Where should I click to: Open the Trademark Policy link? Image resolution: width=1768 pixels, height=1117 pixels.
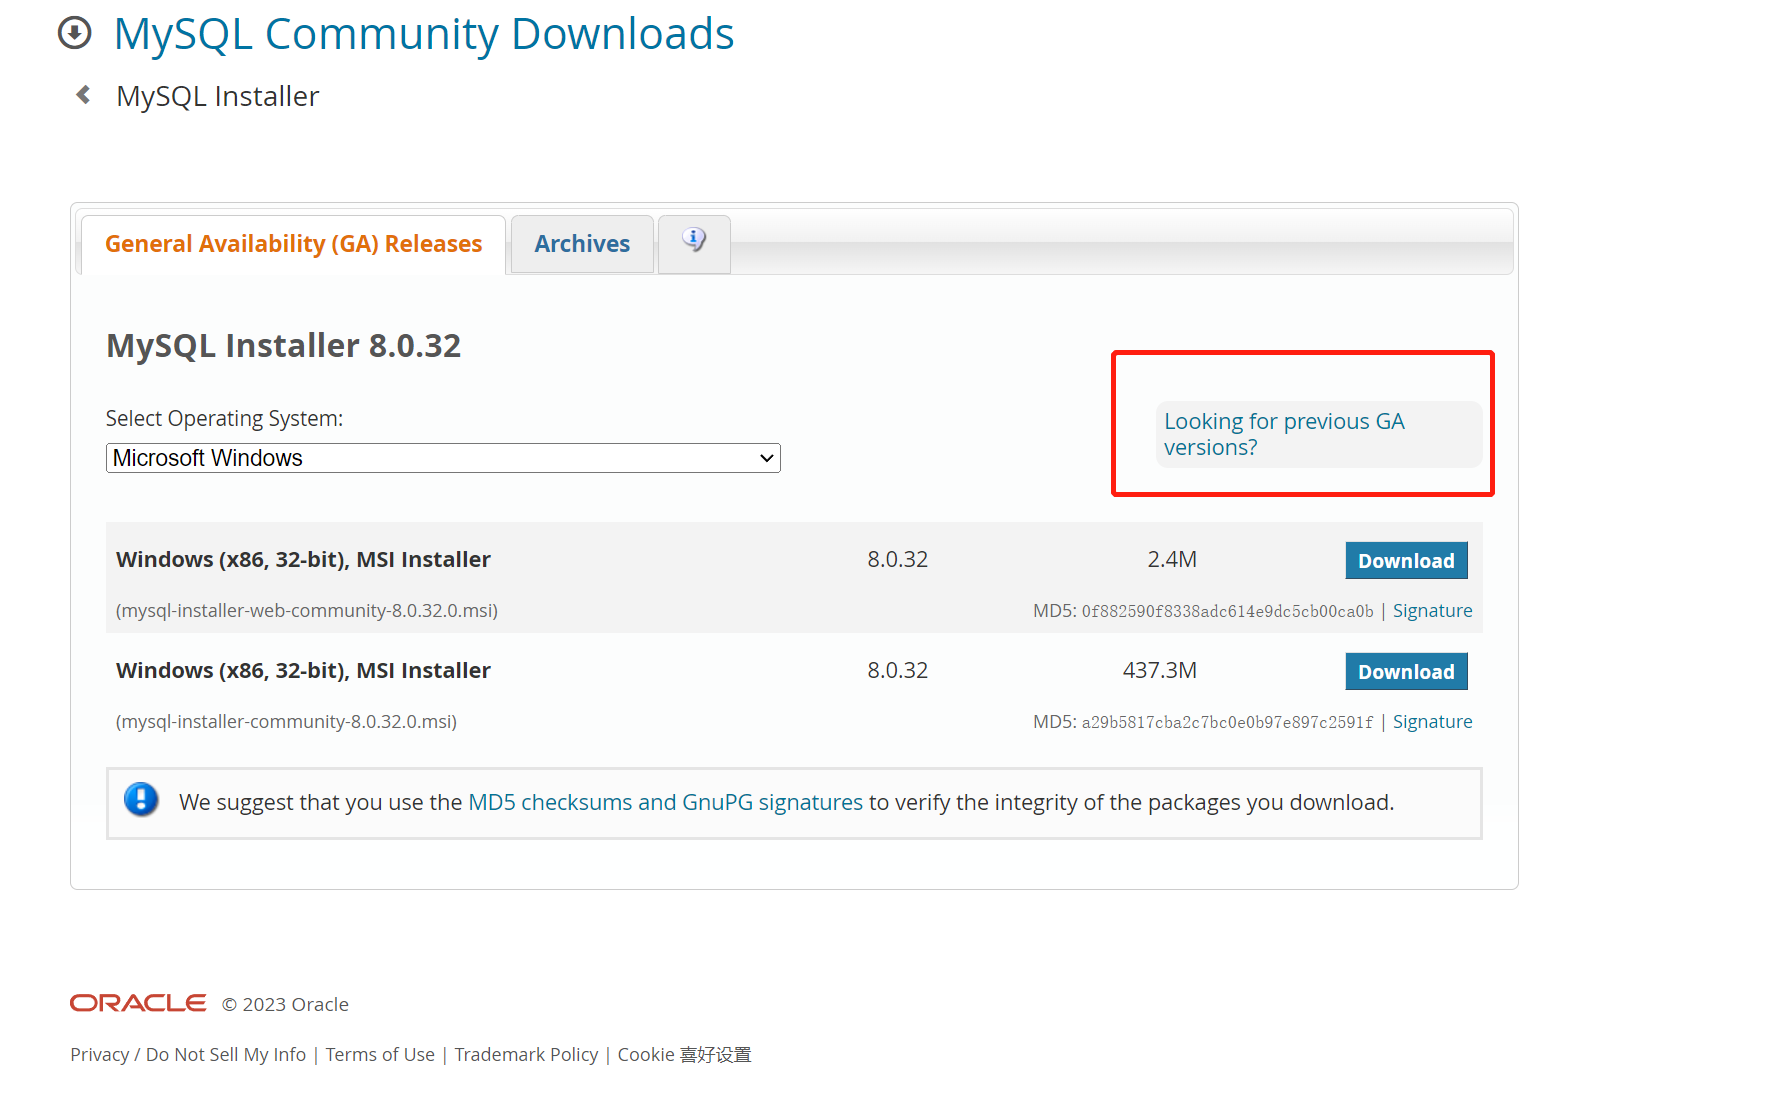tap(526, 1055)
